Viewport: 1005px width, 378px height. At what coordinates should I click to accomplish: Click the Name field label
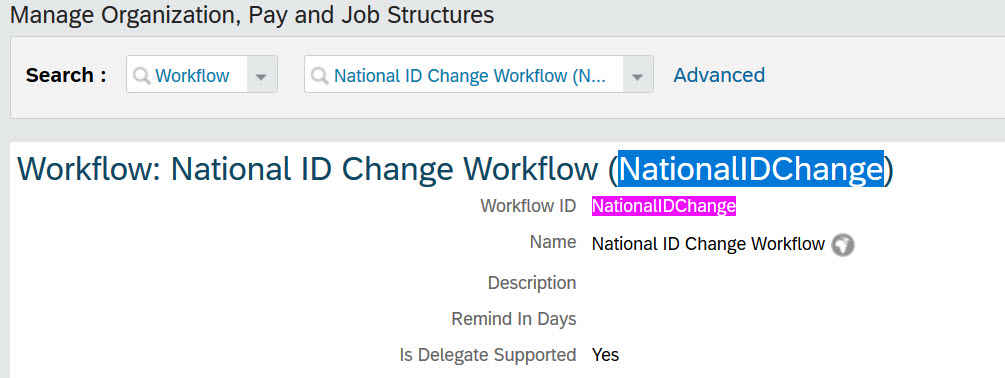click(x=552, y=242)
